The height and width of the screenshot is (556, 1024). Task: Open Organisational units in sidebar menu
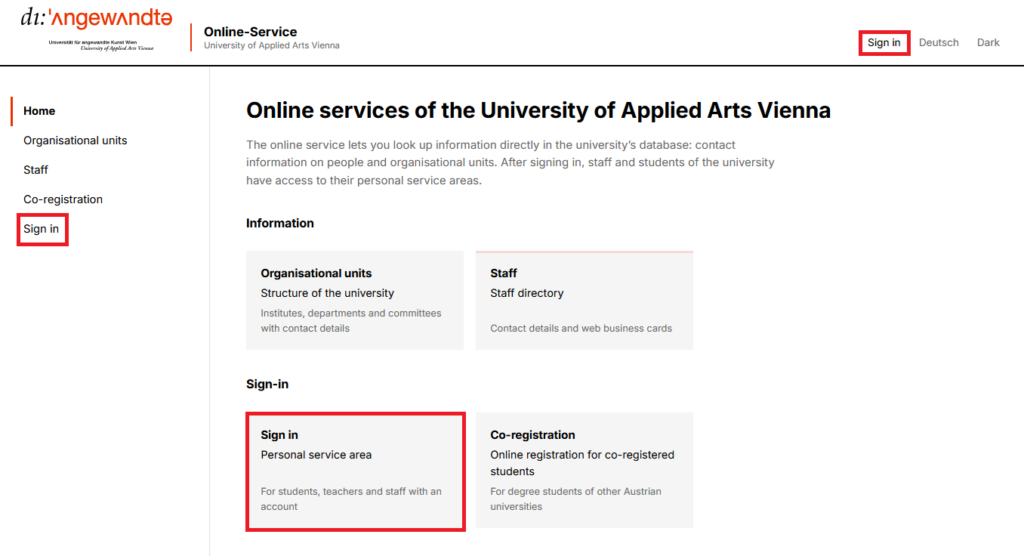pos(75,140)
